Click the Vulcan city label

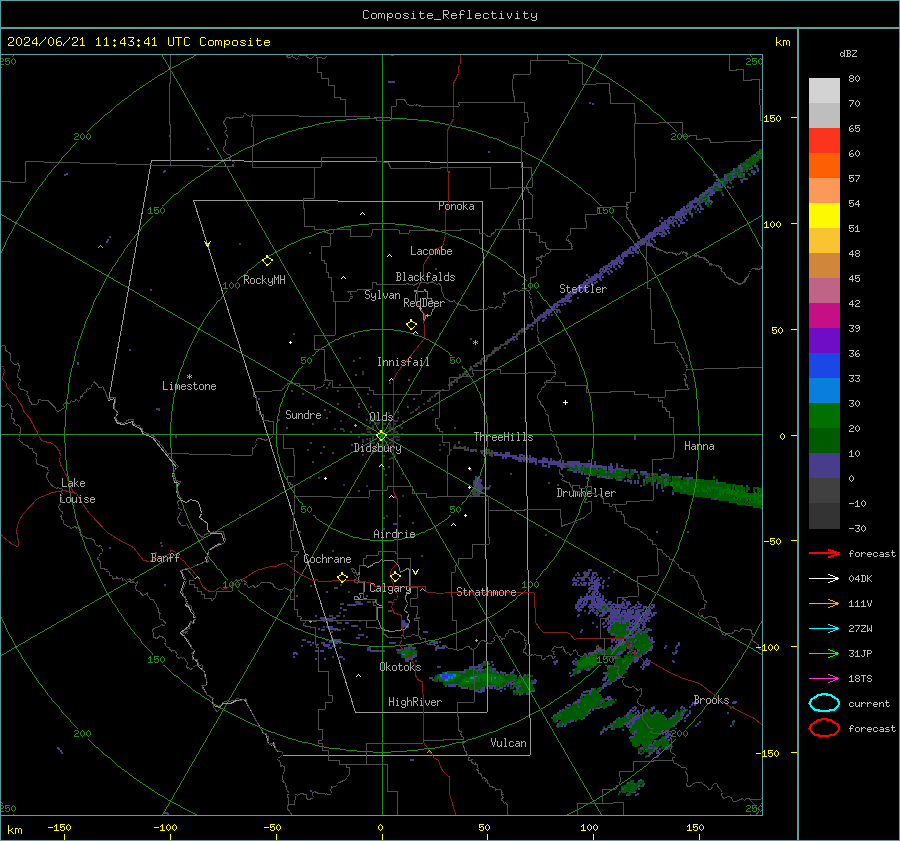pos(508,743)
